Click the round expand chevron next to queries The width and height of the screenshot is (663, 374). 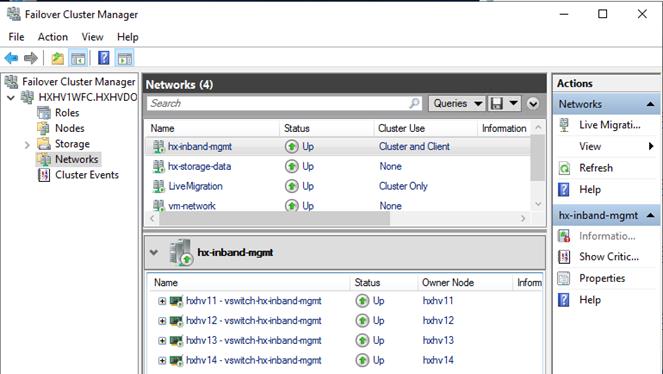pos(533,104)
